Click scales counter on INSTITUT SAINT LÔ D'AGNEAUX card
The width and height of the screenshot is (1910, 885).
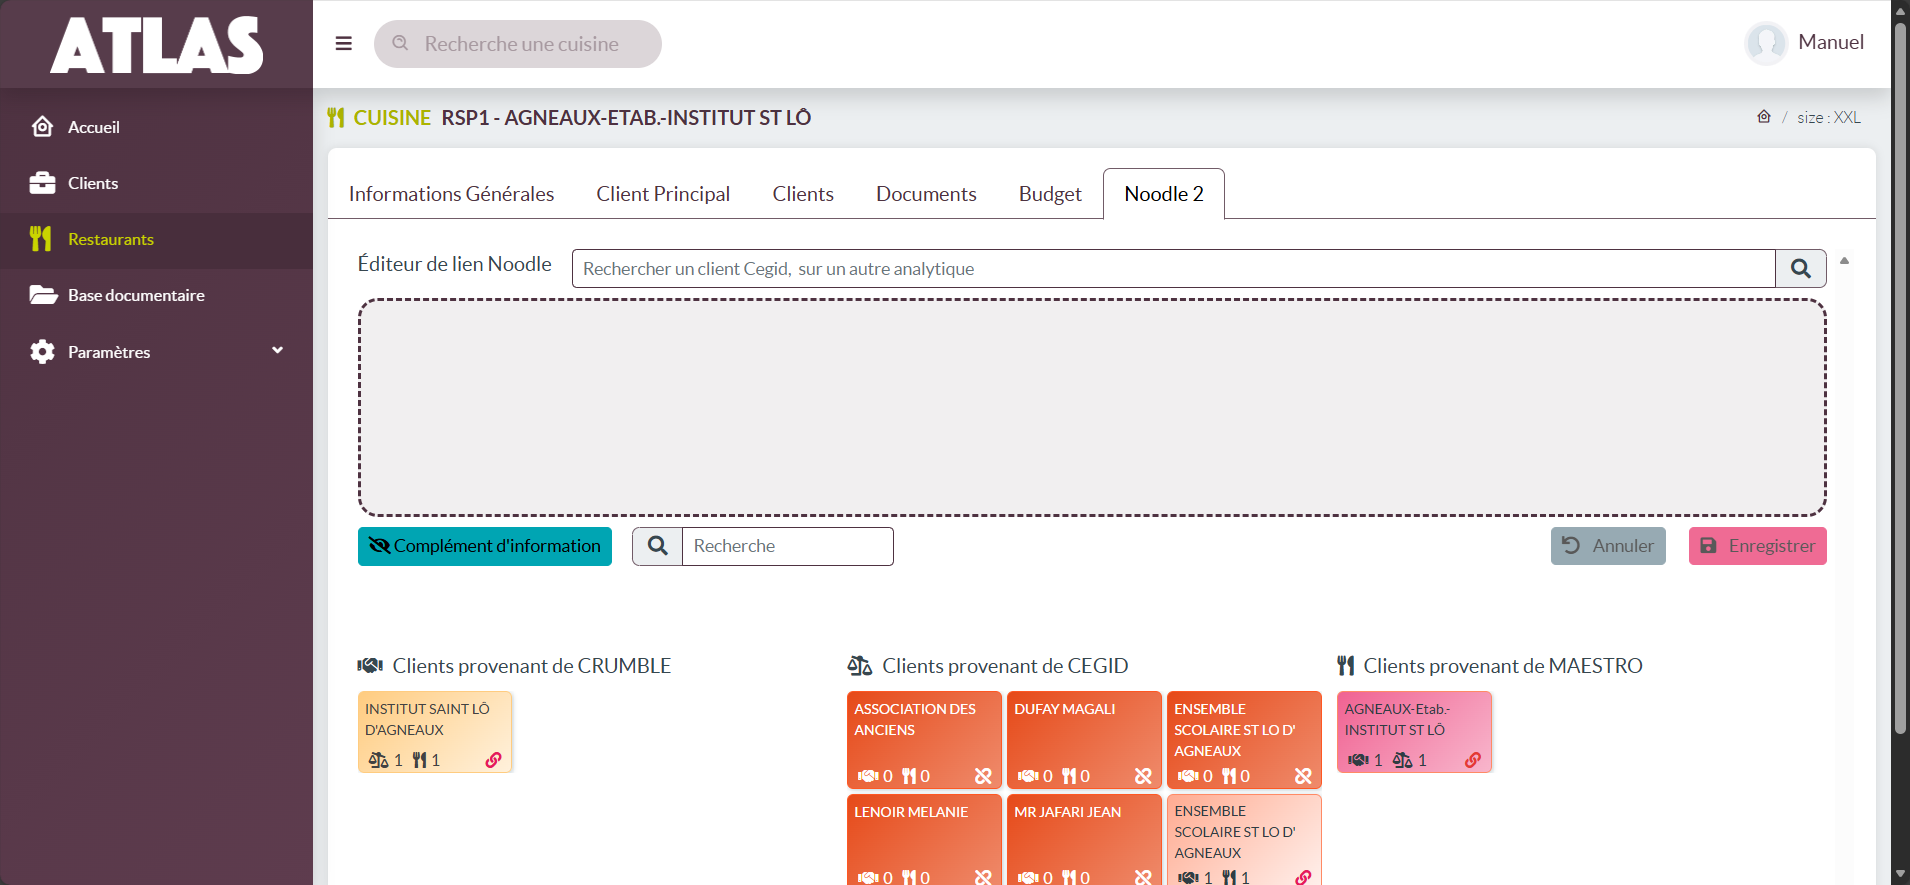click(x=386, y=760)
